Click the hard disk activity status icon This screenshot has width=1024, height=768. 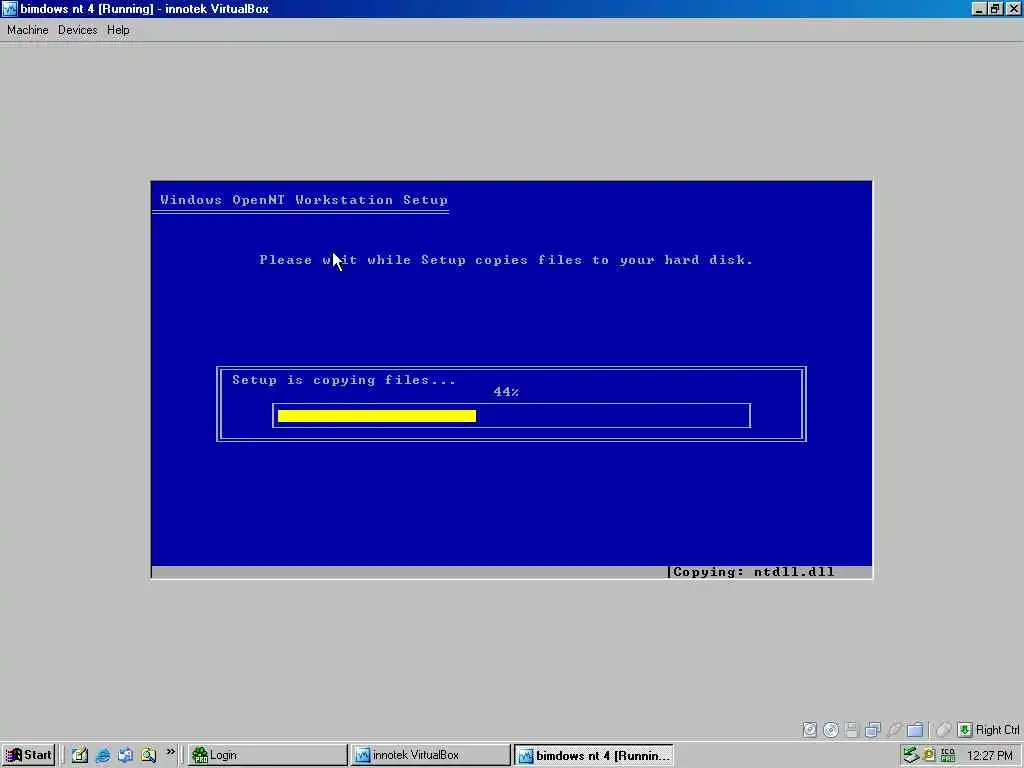point(809,729)
